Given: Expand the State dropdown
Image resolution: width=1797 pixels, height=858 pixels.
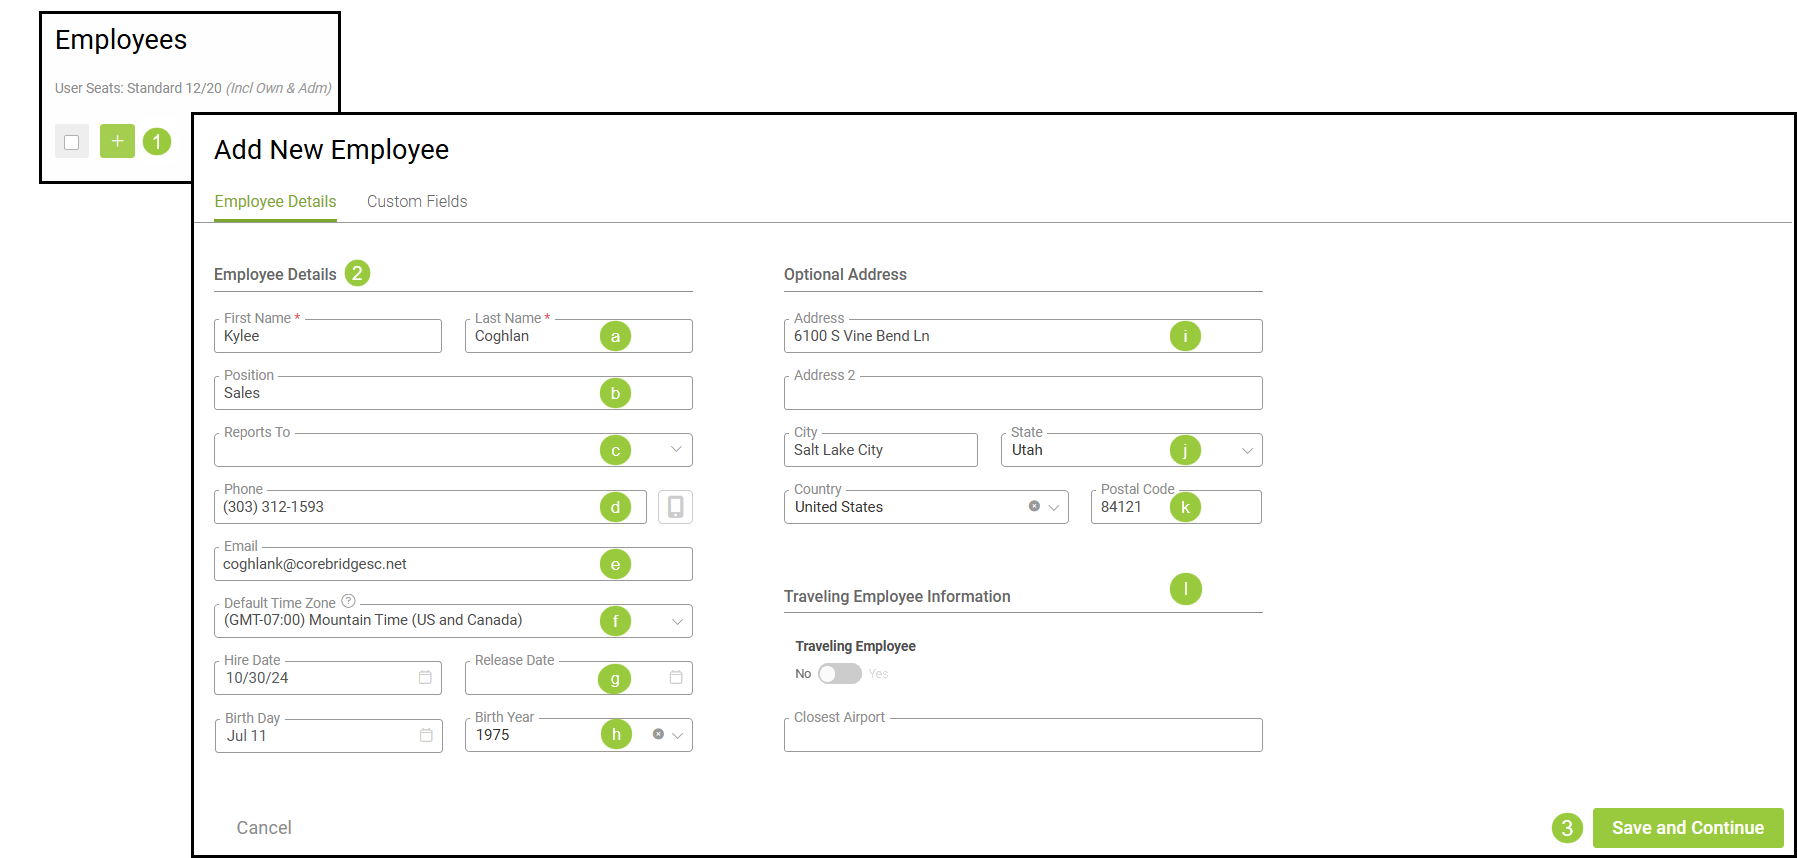Looking at the screenshot, I should (1247, 450).
